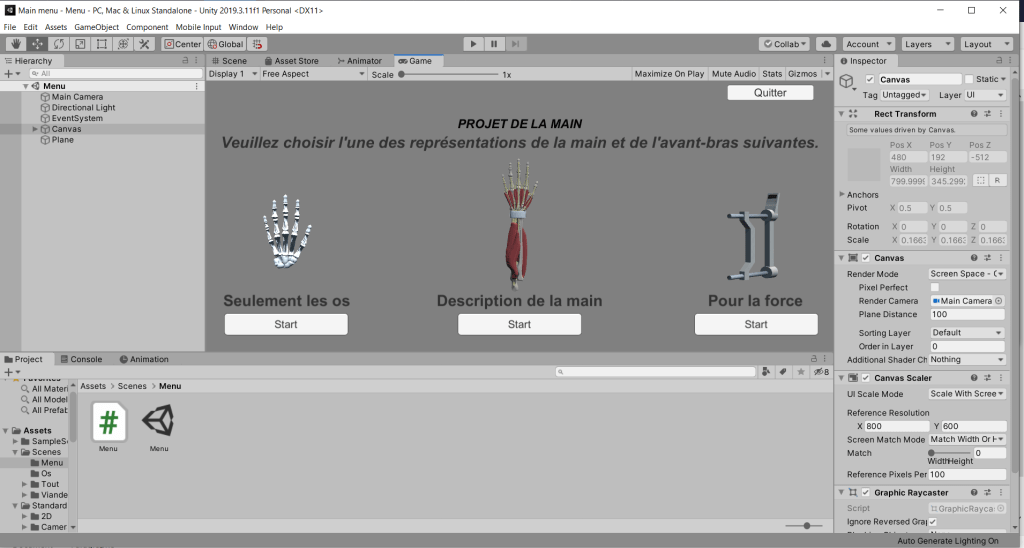Click the Pause button
The image size is (1024, 548).
click(x=494, y=44)
